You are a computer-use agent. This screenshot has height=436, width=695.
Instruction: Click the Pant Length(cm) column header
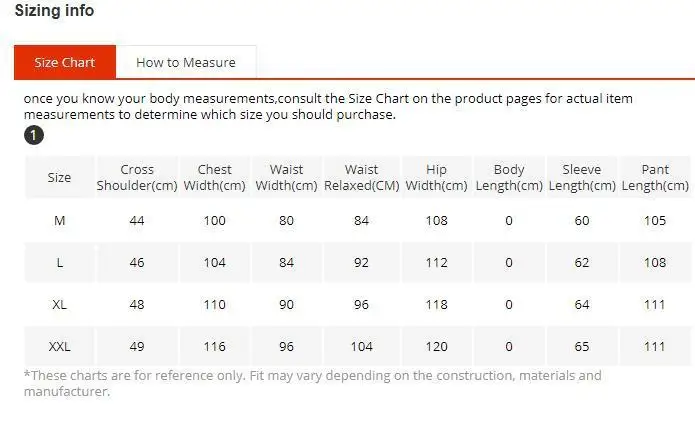(x=655, y=177)
